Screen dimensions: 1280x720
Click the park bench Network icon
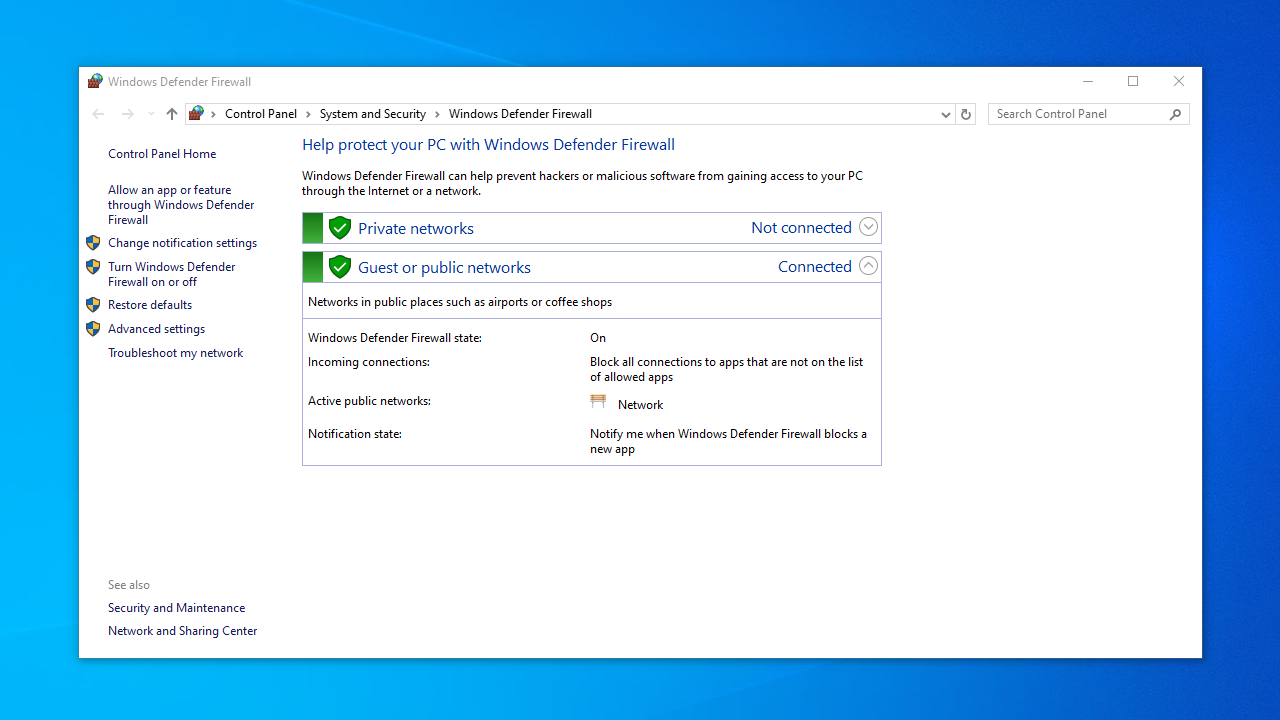(598, 402)
